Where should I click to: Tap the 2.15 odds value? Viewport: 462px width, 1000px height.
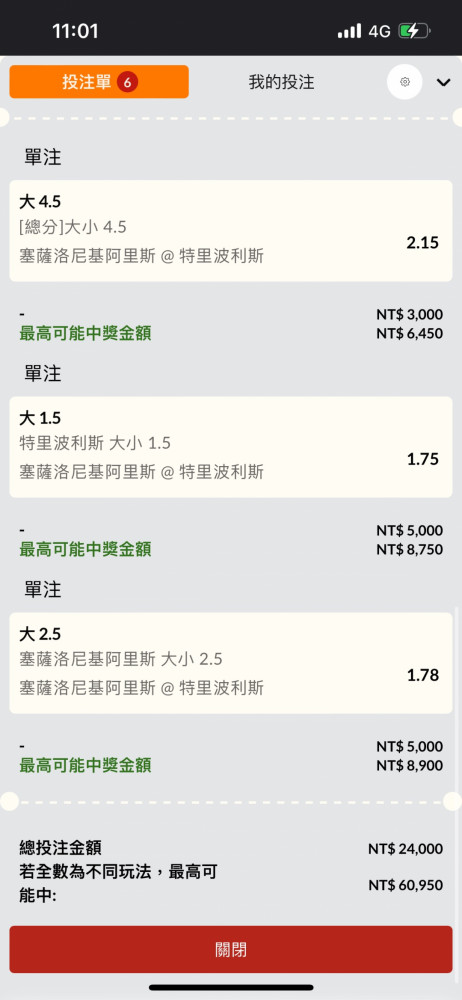tap(422, 242)
